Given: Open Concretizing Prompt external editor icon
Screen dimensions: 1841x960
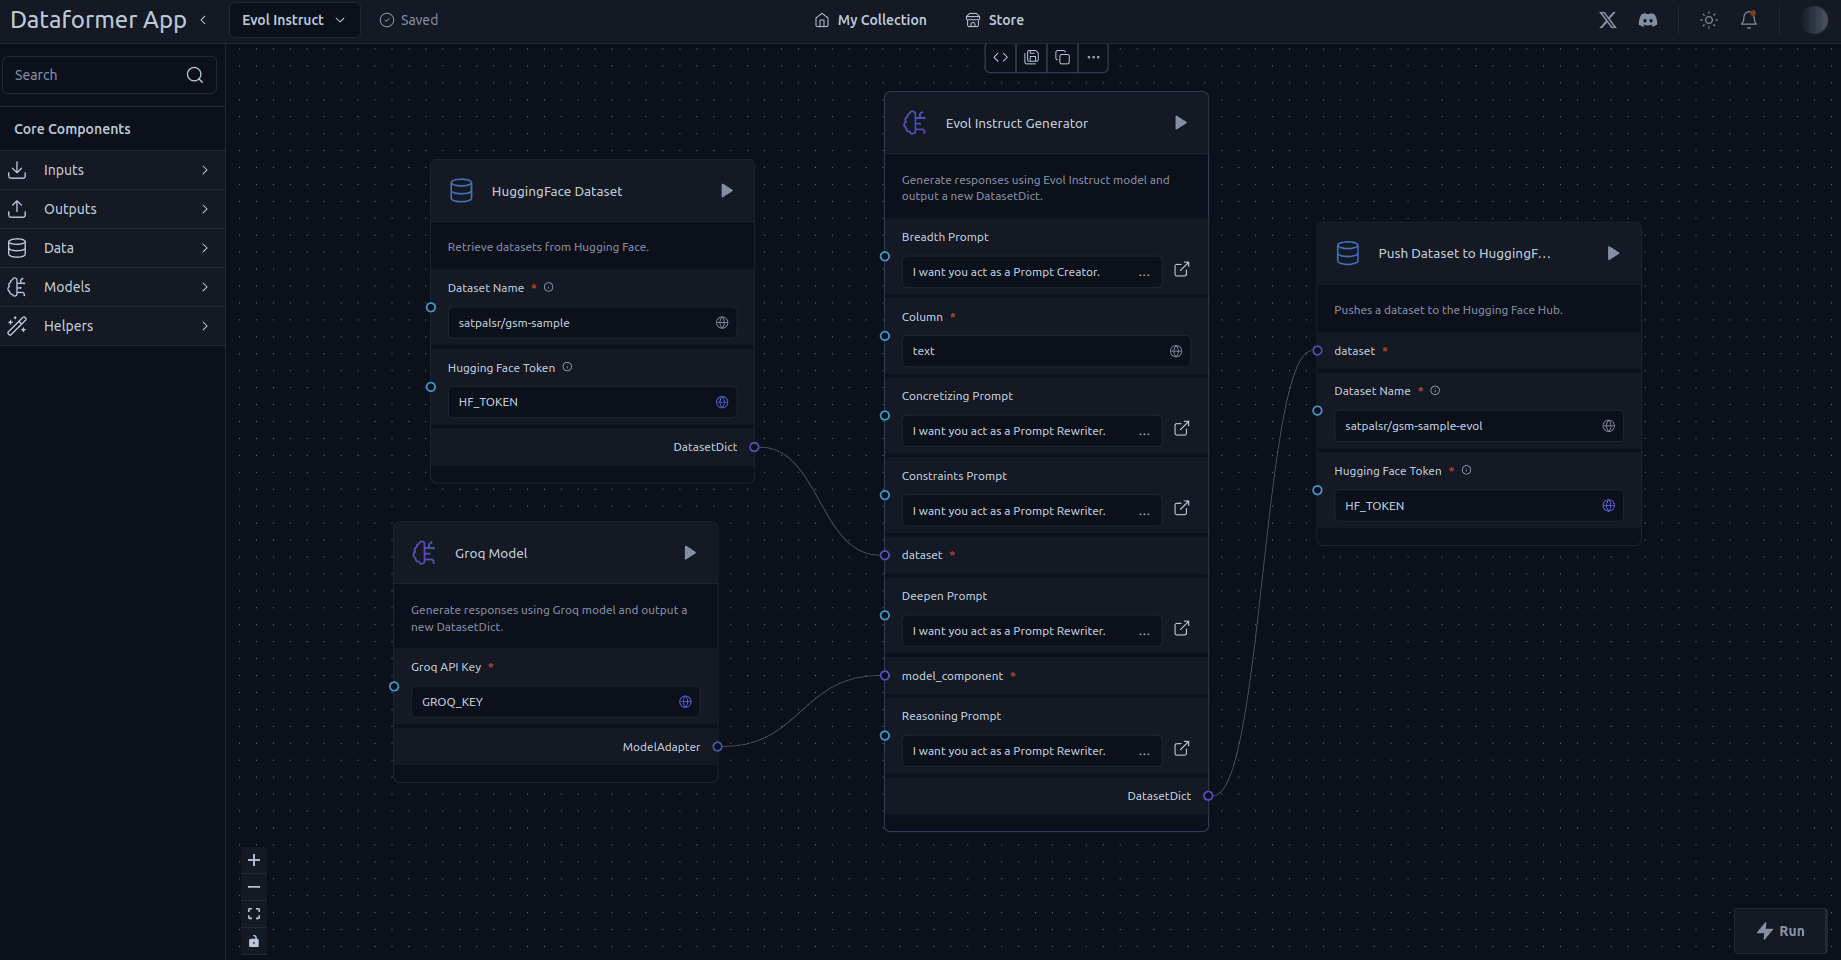Looking at the screenshot, I should (x=1182, y=428).
